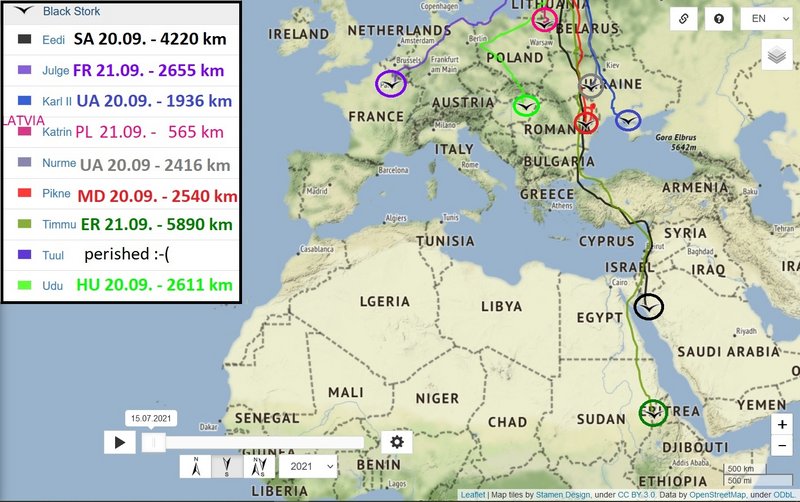800x502 pixels.
Task: Click the red stork marker near Romania
Action: pyautogui.click(x=586, y=123)
